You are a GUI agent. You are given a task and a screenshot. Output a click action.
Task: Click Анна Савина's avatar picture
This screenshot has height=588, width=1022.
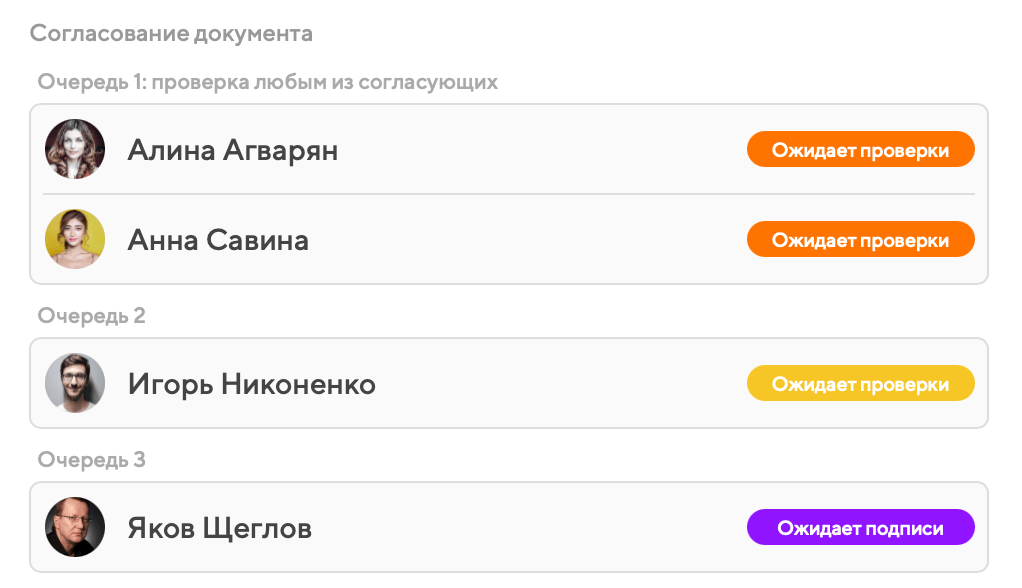click(x=75, y=240)
